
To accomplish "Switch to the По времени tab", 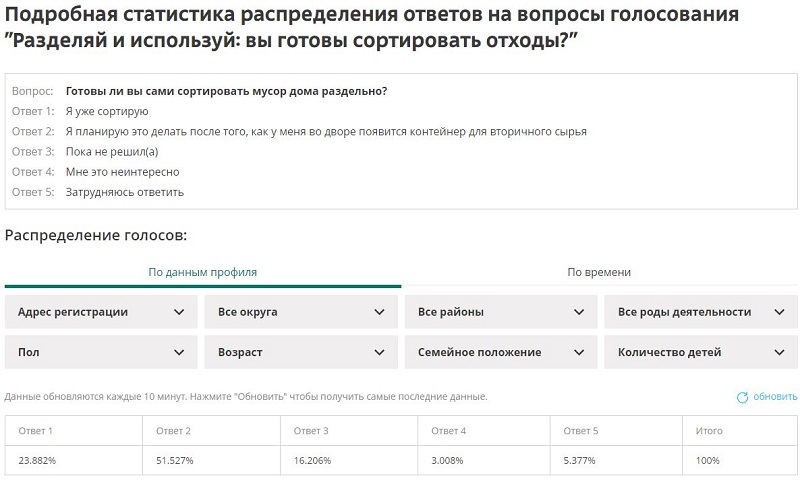I will coord(599,272).
